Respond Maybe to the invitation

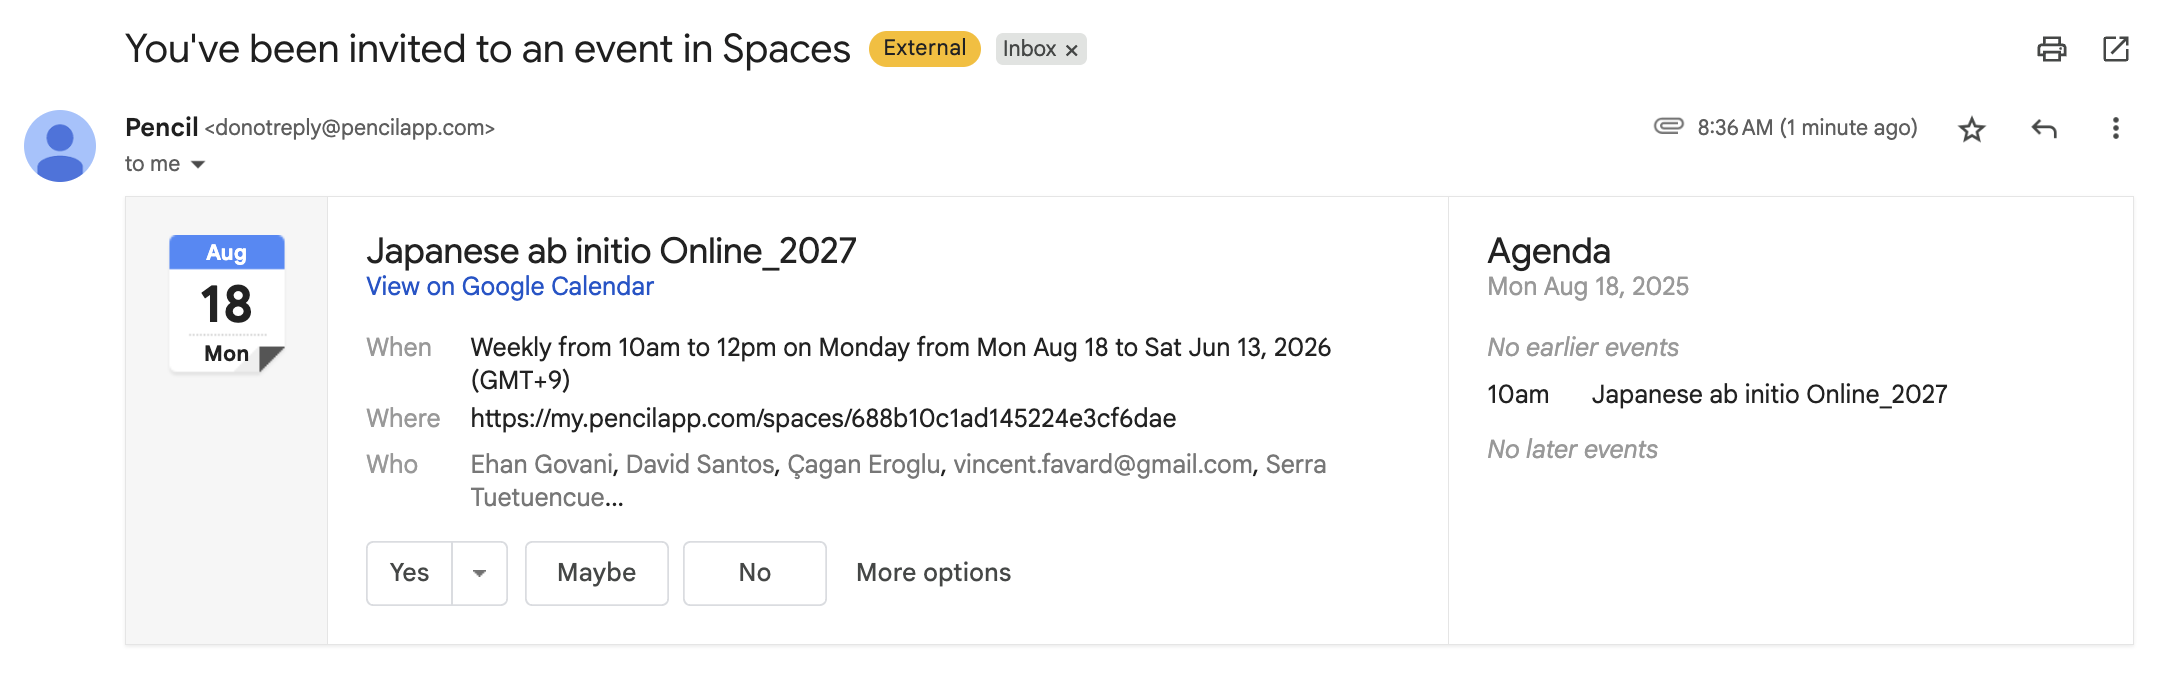596,572
